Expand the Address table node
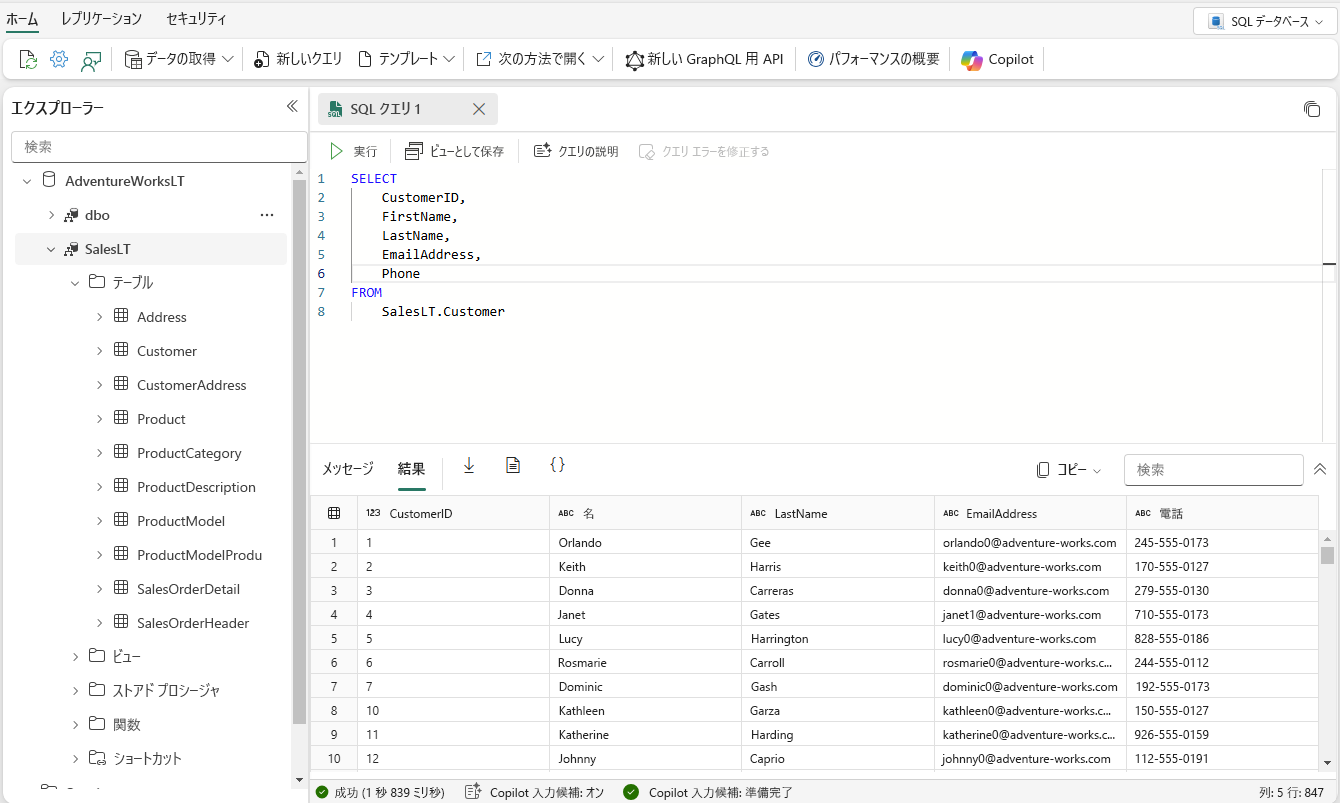 click(x=99, y=317)
